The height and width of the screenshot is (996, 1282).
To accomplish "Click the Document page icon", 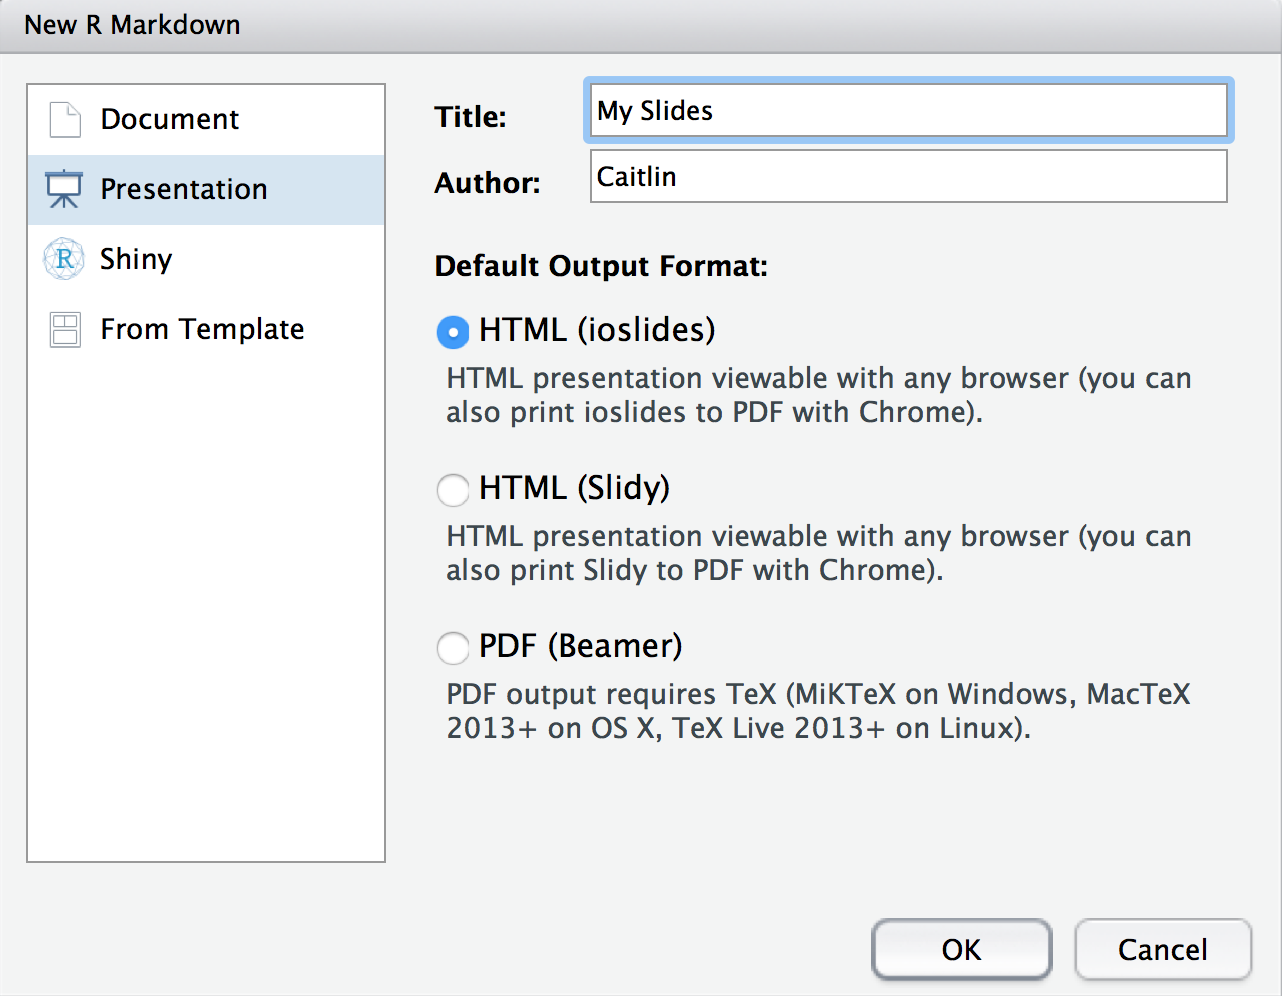I will coord(65,120).
